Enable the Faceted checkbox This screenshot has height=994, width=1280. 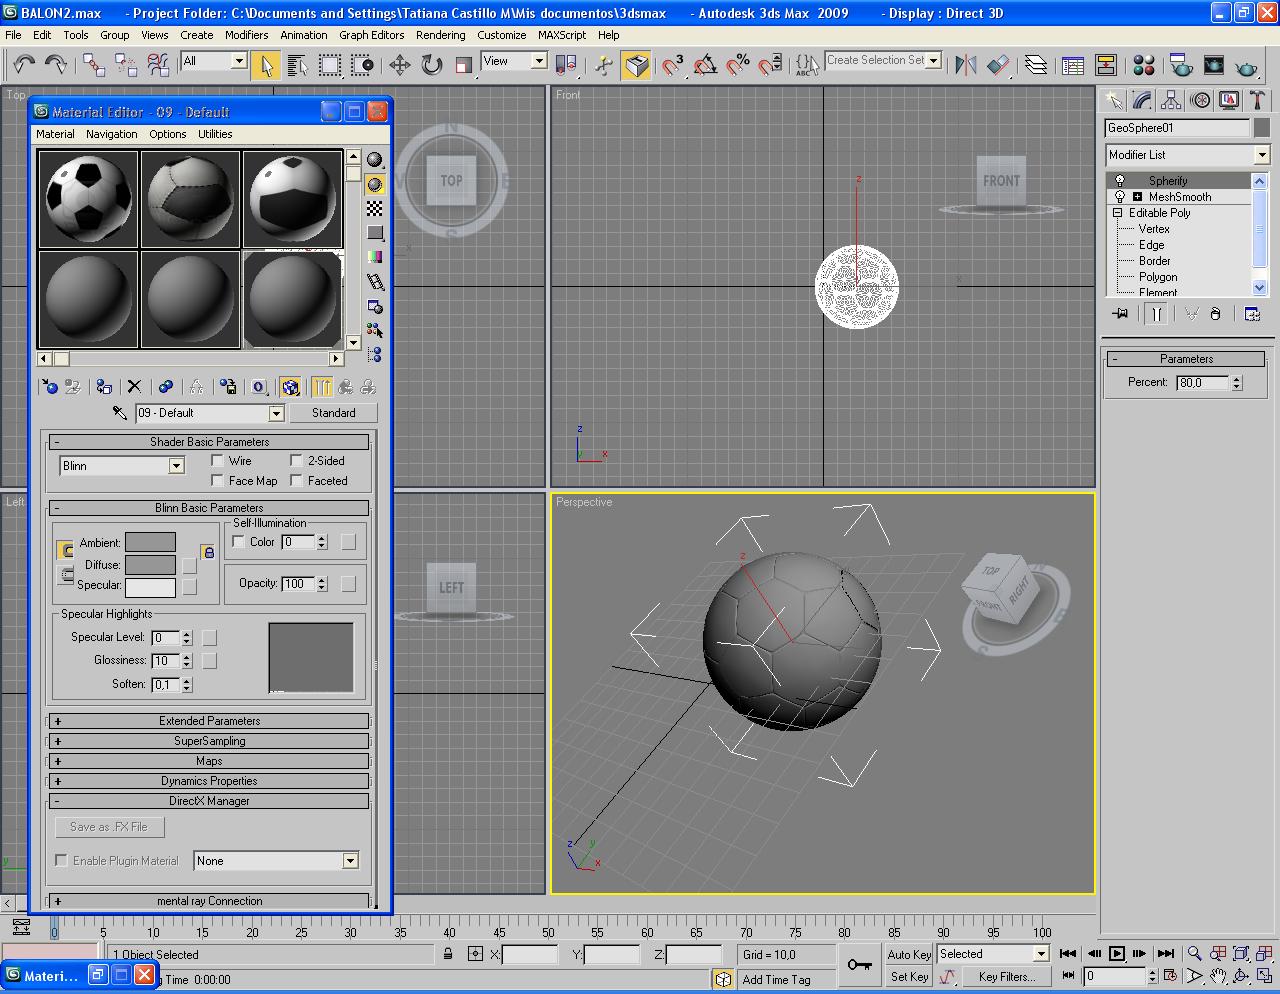(296, 481)
